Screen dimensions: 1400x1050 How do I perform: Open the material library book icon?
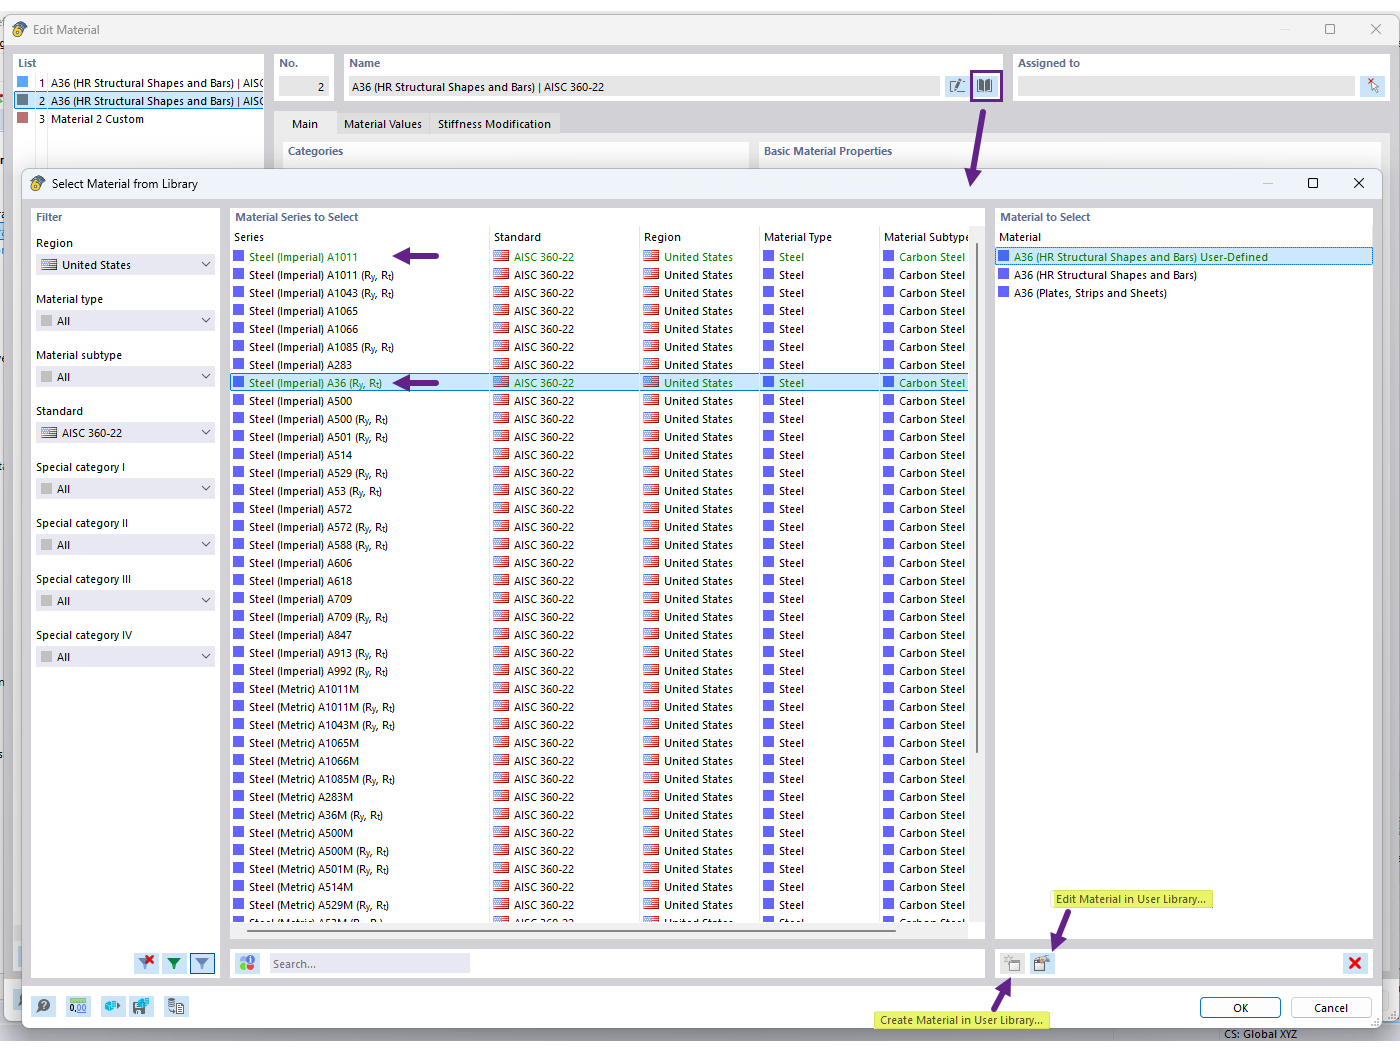pos(986,86)
